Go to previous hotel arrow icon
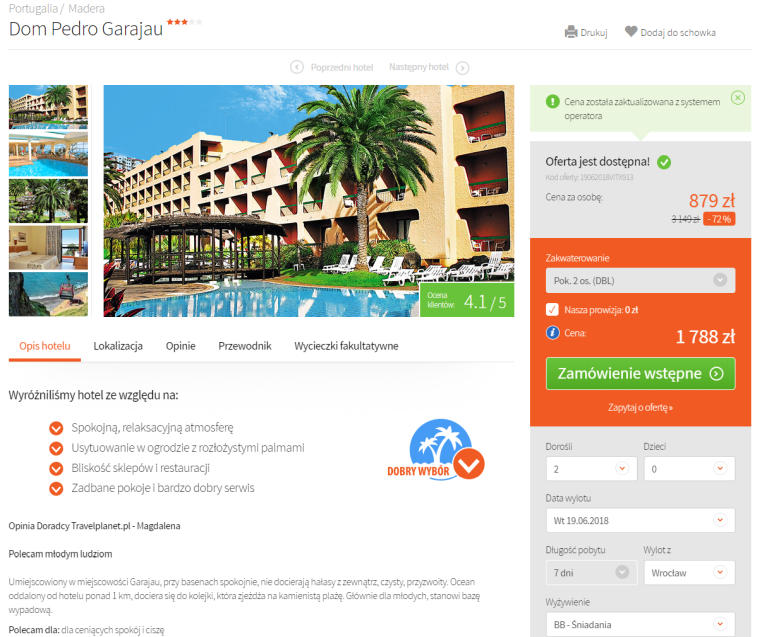Viewport: 760px width, 637px height. 297,67
